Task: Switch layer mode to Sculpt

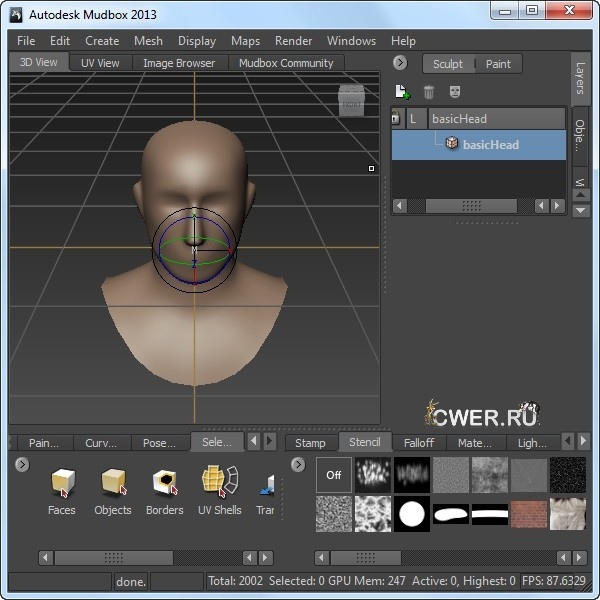Action: tap(448, 64)
